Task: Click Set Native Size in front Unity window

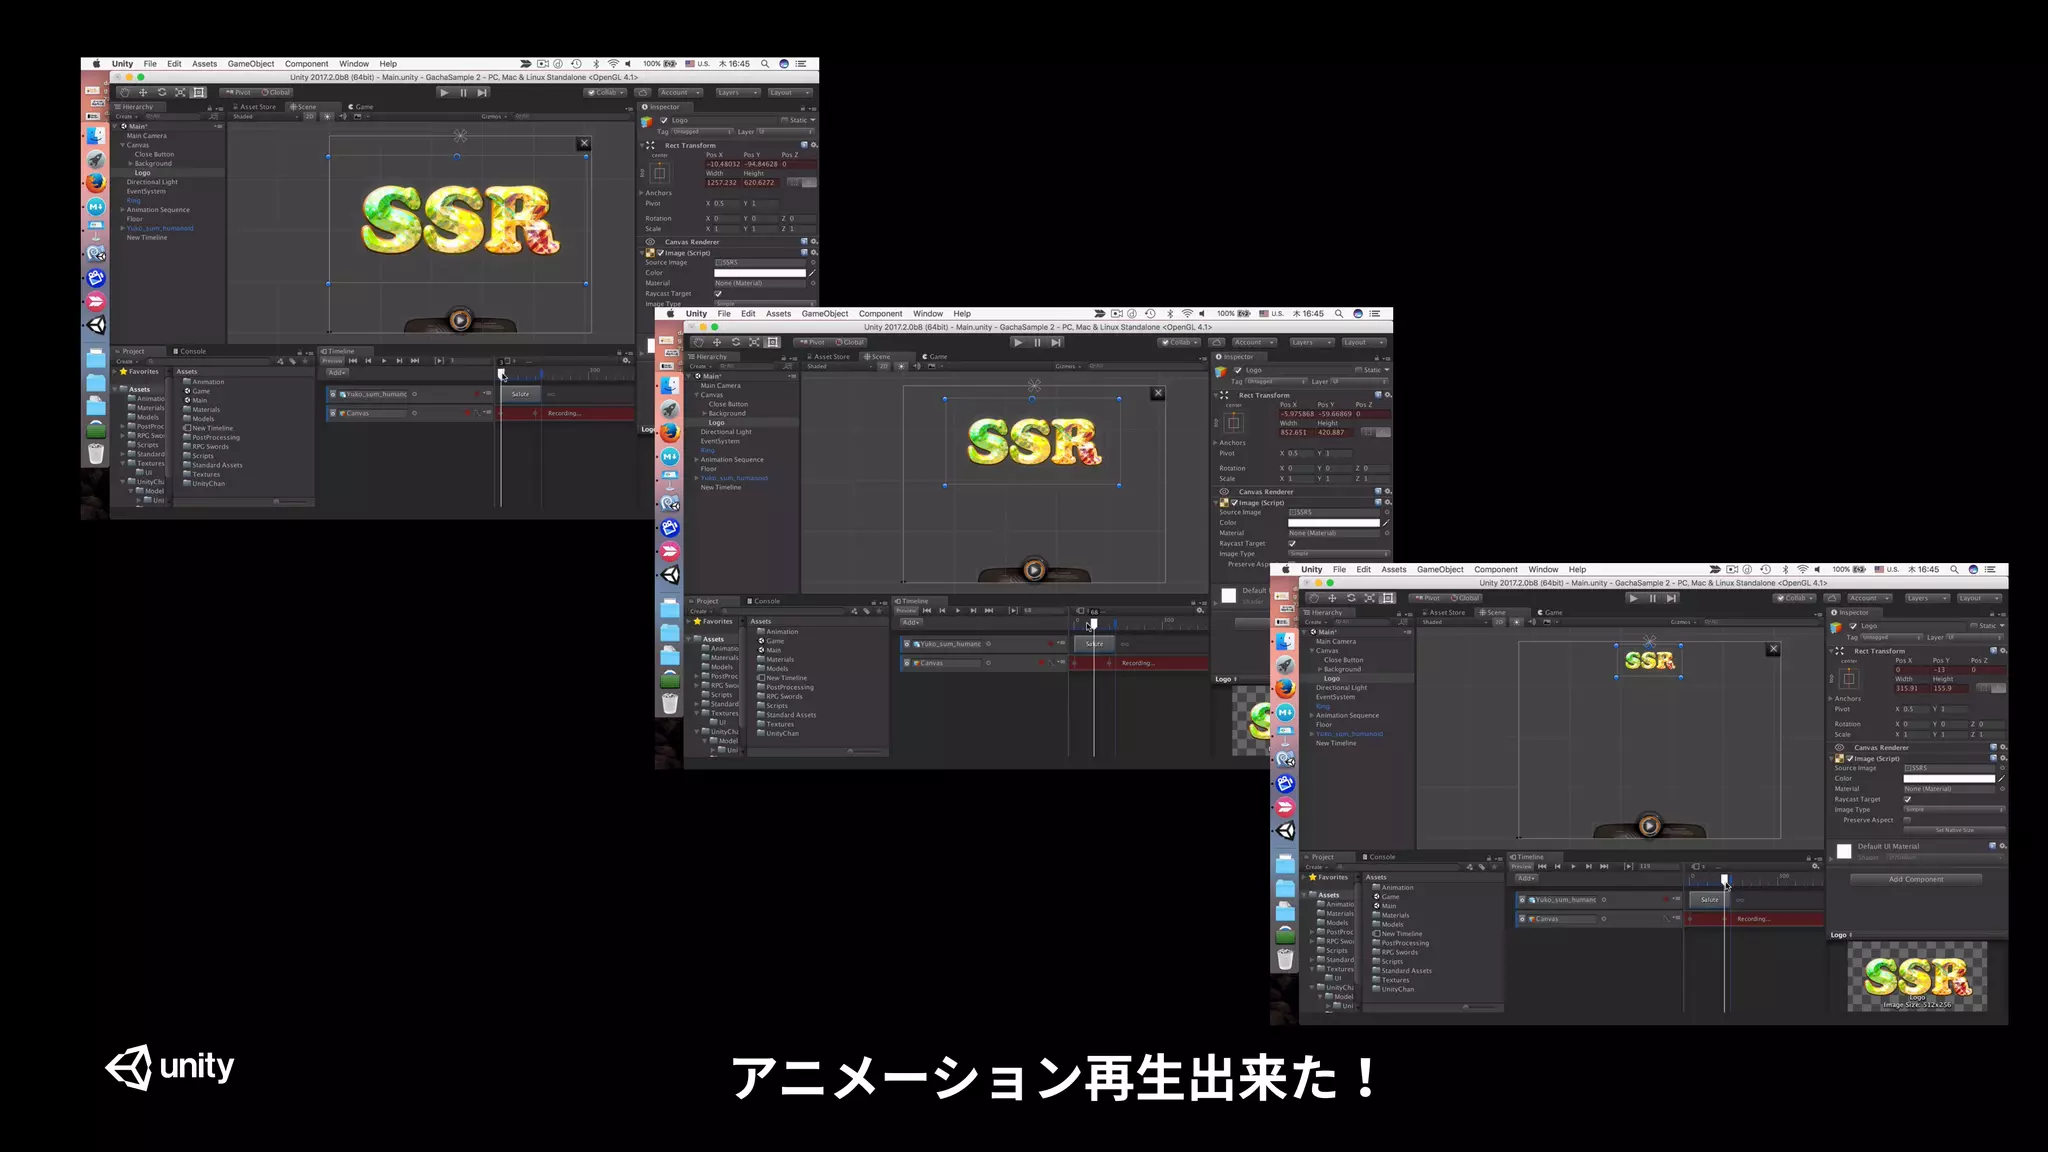Action: click(1954, 830)
